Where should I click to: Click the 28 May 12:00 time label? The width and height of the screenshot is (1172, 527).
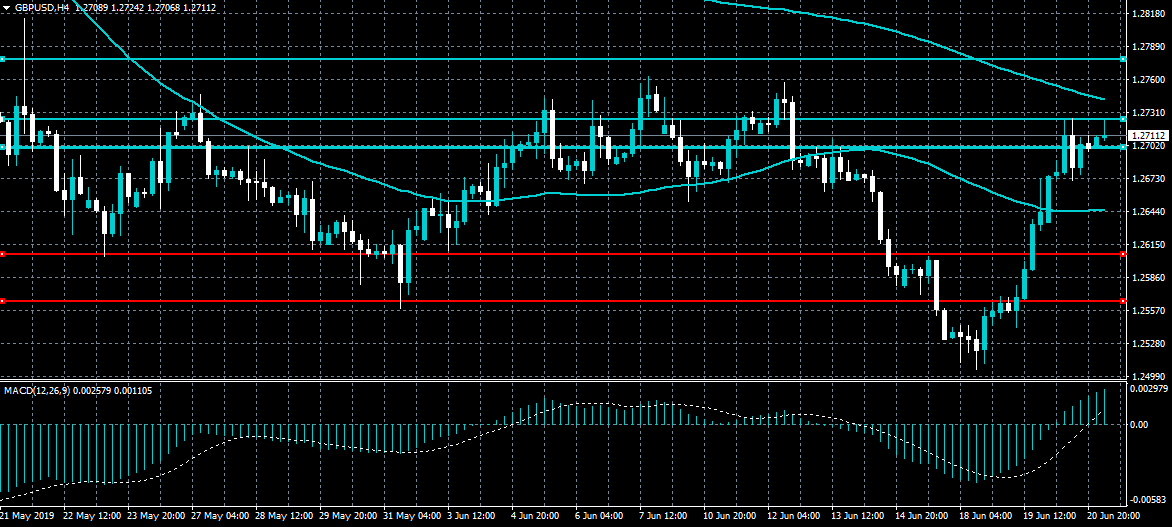point(282,517)
